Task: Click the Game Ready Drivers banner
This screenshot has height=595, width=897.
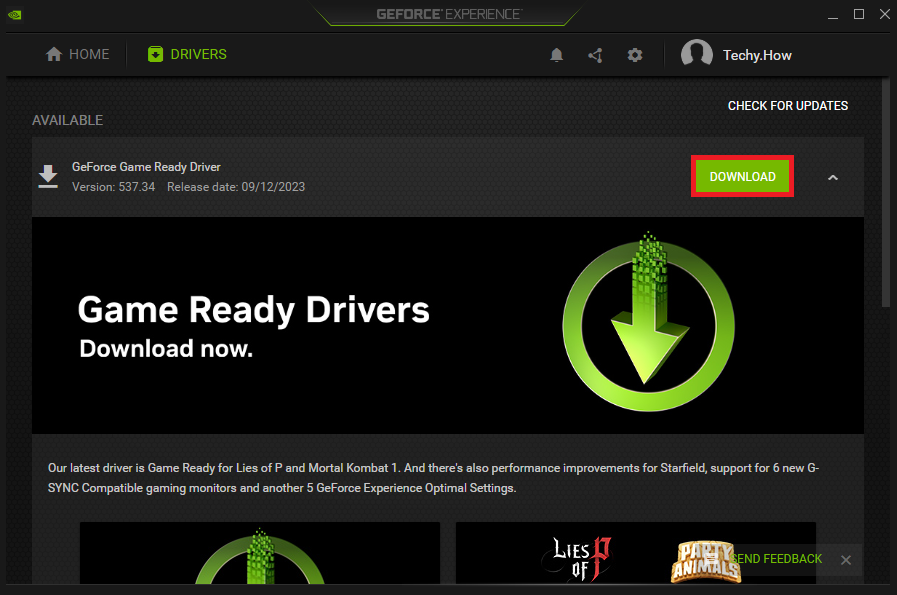Action: (447, 325)
